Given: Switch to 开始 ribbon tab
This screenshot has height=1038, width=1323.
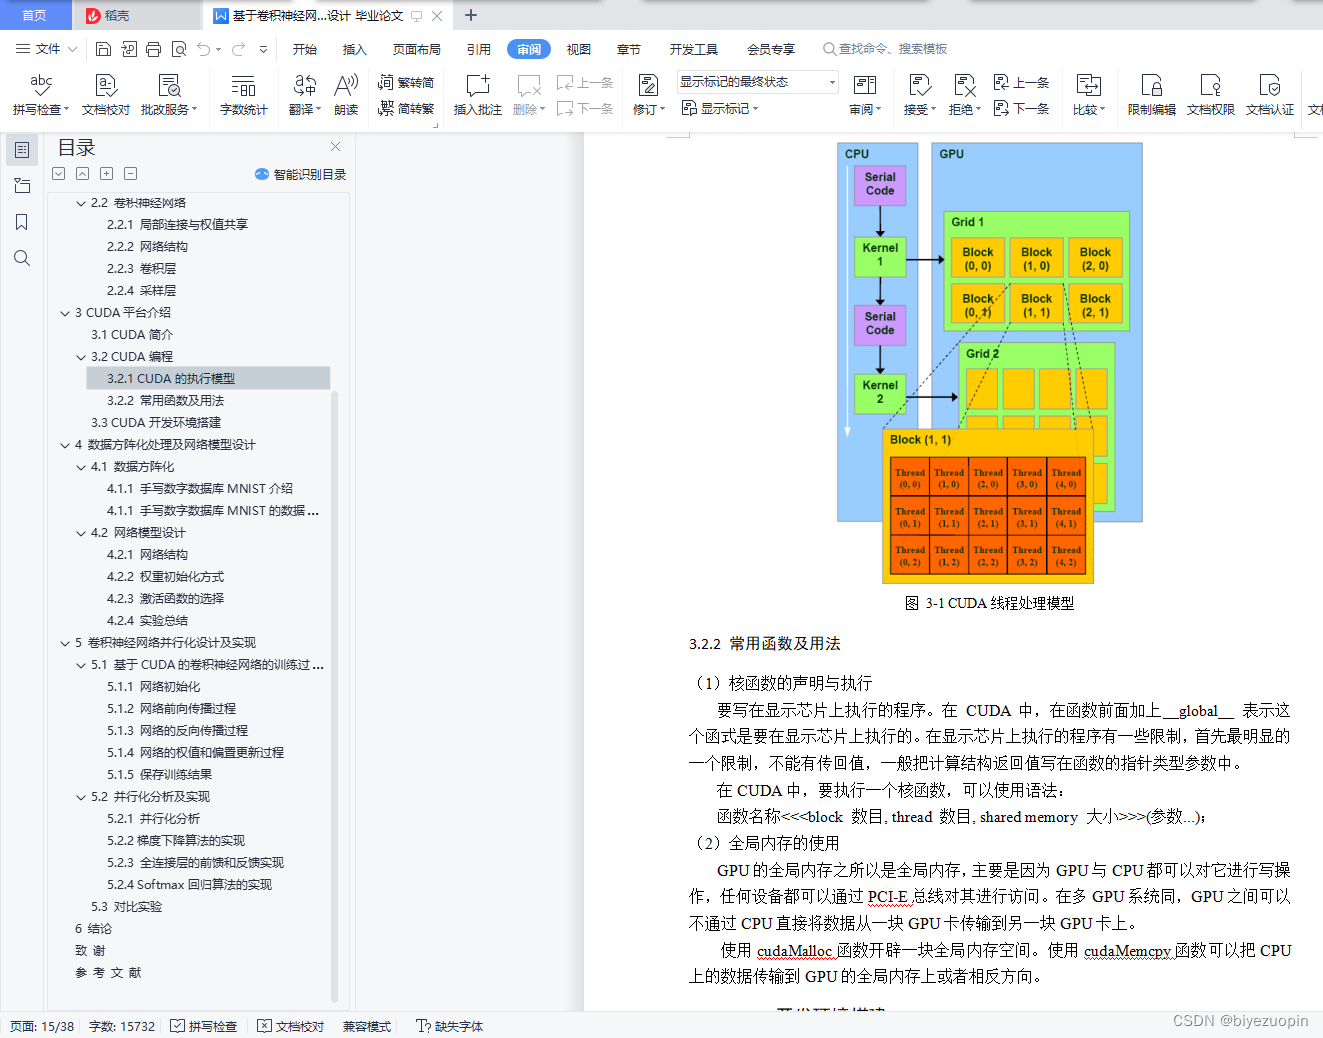Looking at the screenshot, I should pyautogui.click(x=305, y=49).
